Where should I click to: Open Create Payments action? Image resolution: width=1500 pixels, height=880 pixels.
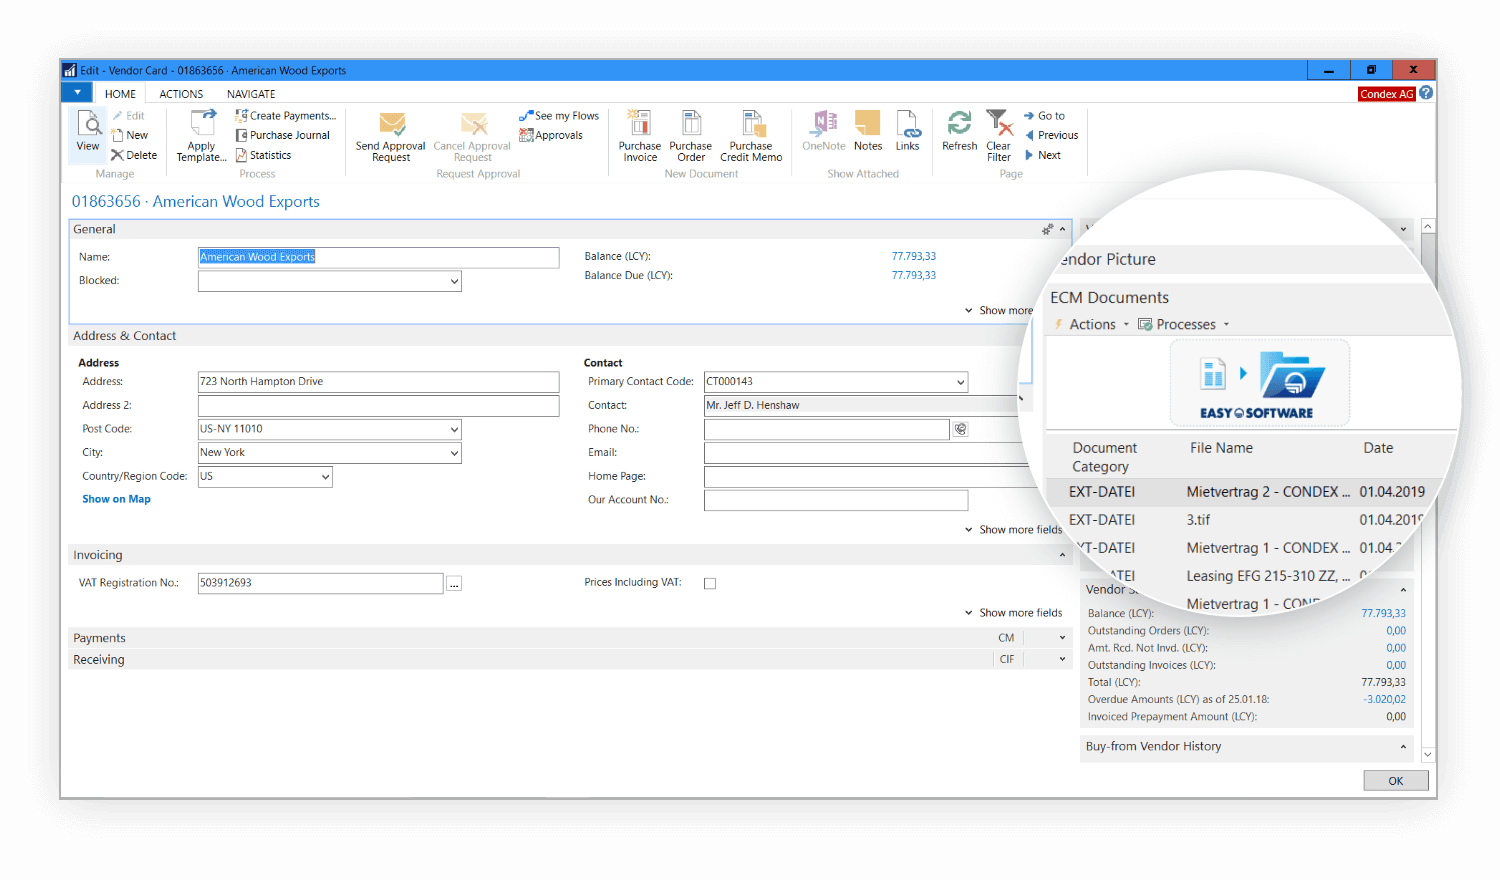[x=286, y=116]
